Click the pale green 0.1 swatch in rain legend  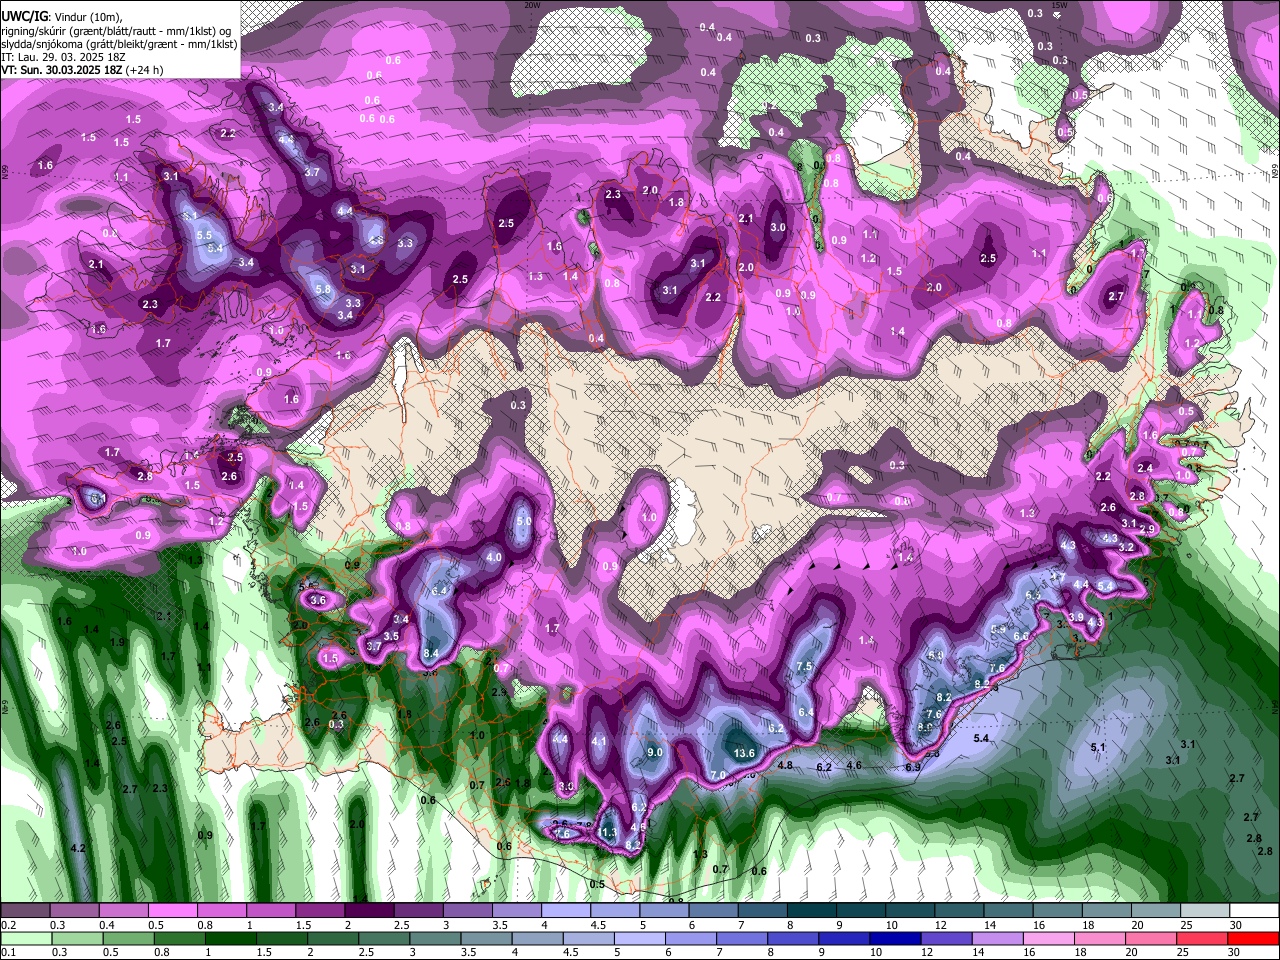pos(24,938)
